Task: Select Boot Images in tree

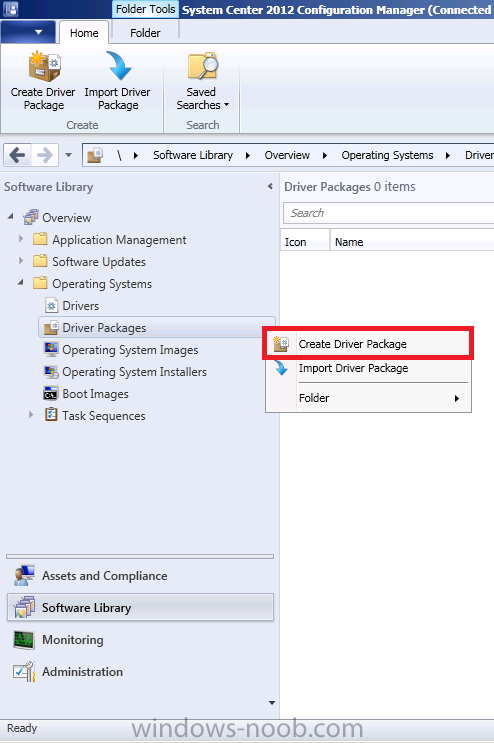Action: tap(95, 394)
